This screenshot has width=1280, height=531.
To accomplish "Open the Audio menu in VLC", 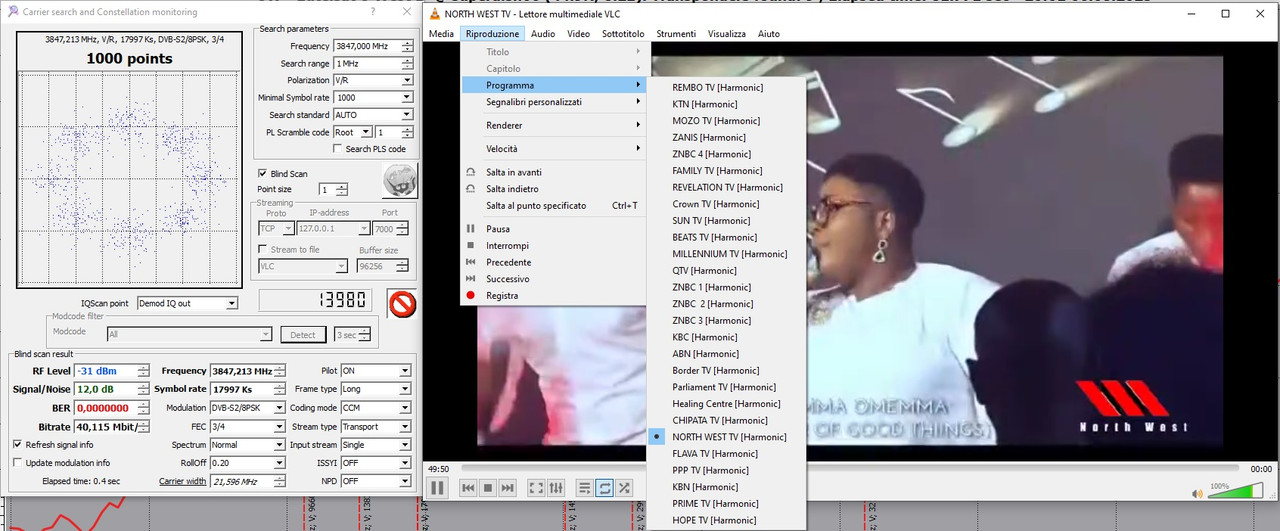I will 543,33.
